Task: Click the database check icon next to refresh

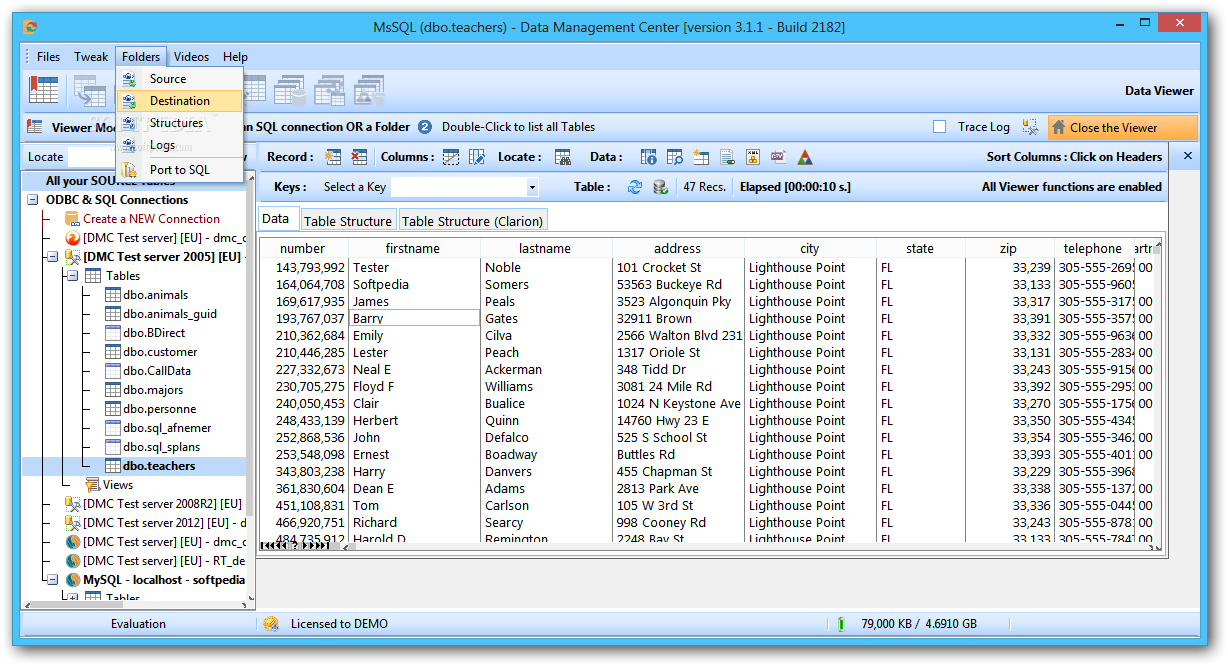Action: tap(661, 187)
